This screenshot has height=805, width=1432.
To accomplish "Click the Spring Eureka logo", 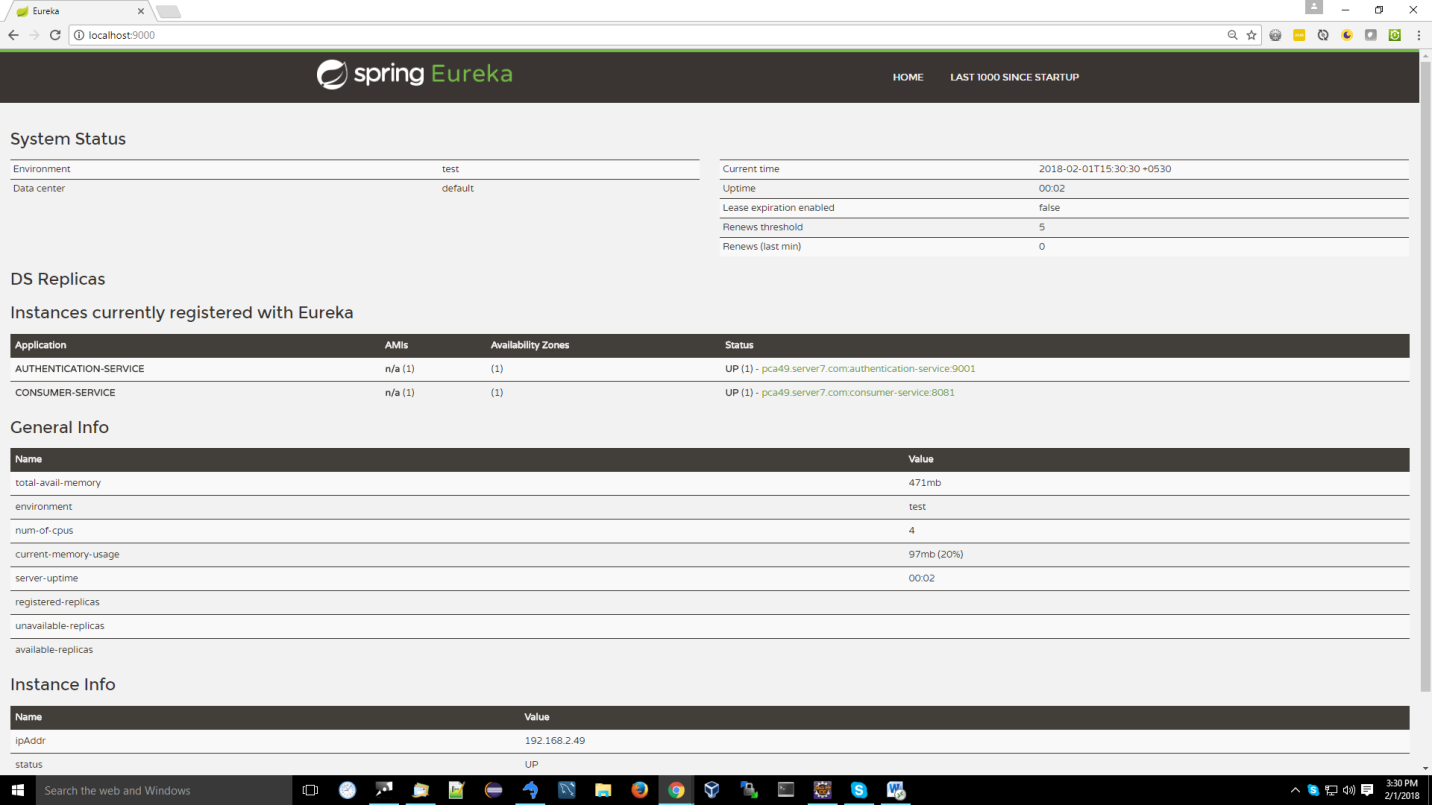I will coord(414,75).
